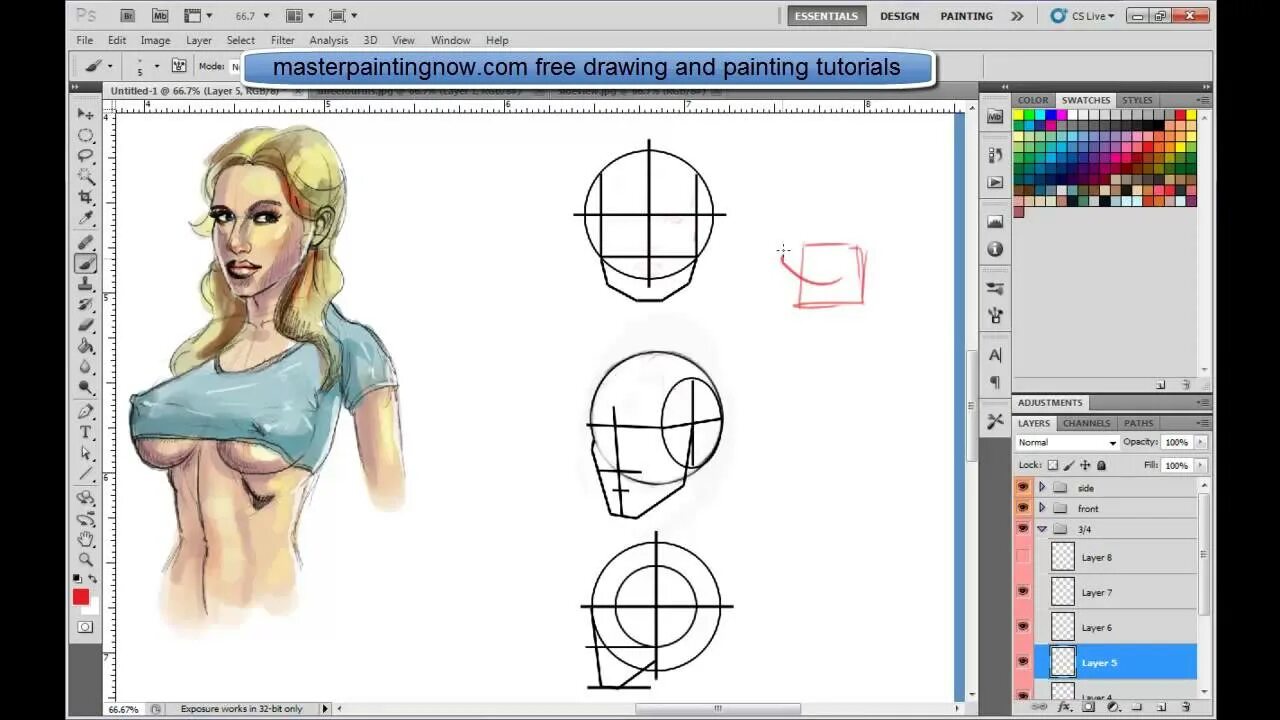Select the Pen tool
The width and height of the screenshot is (1280, 720).
(x=86, y=412)
